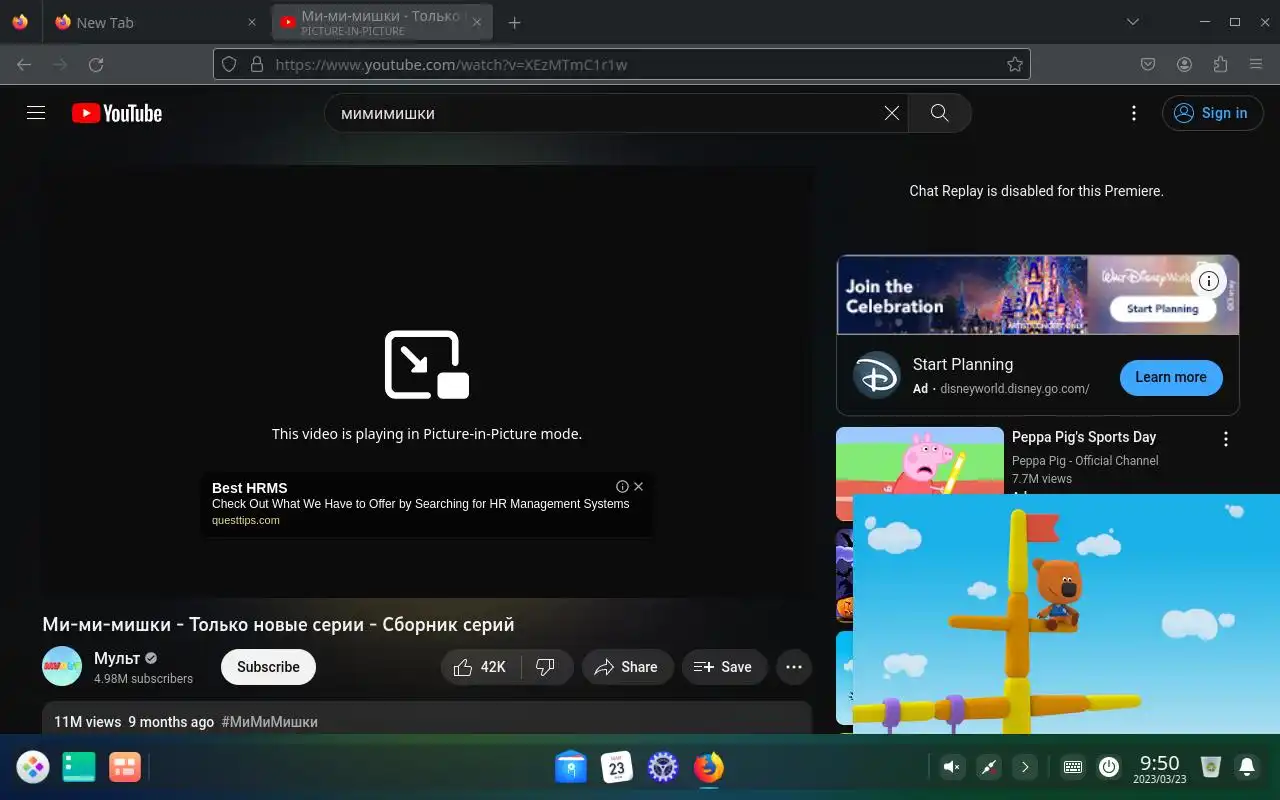Click Firefox icon in dock
Image resolution: width=1280 pixels, height=800 pixels.
(x=709, y=767)
